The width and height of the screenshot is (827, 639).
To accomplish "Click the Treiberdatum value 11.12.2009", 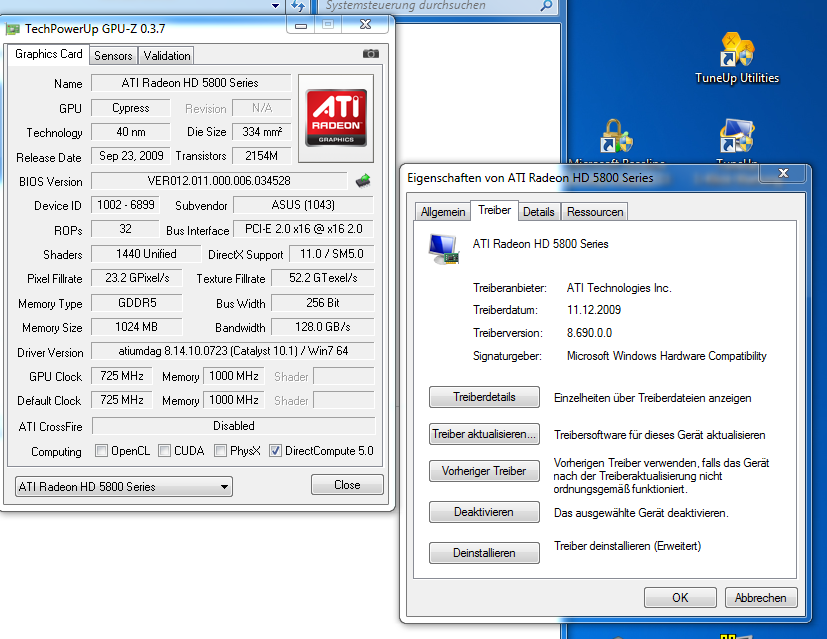I will [x=594, y=310].
